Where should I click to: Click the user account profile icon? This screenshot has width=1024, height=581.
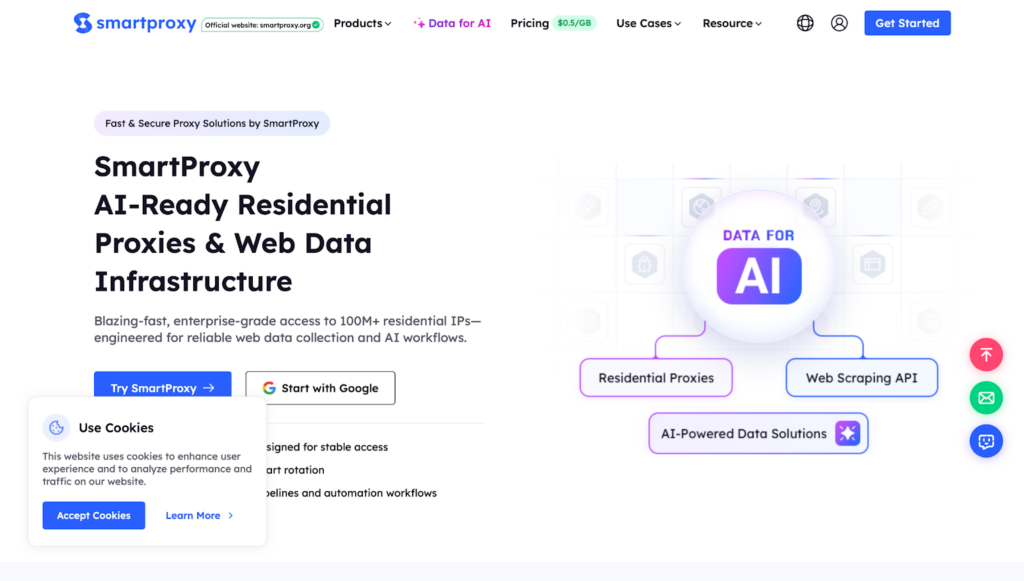click(839, 23)
